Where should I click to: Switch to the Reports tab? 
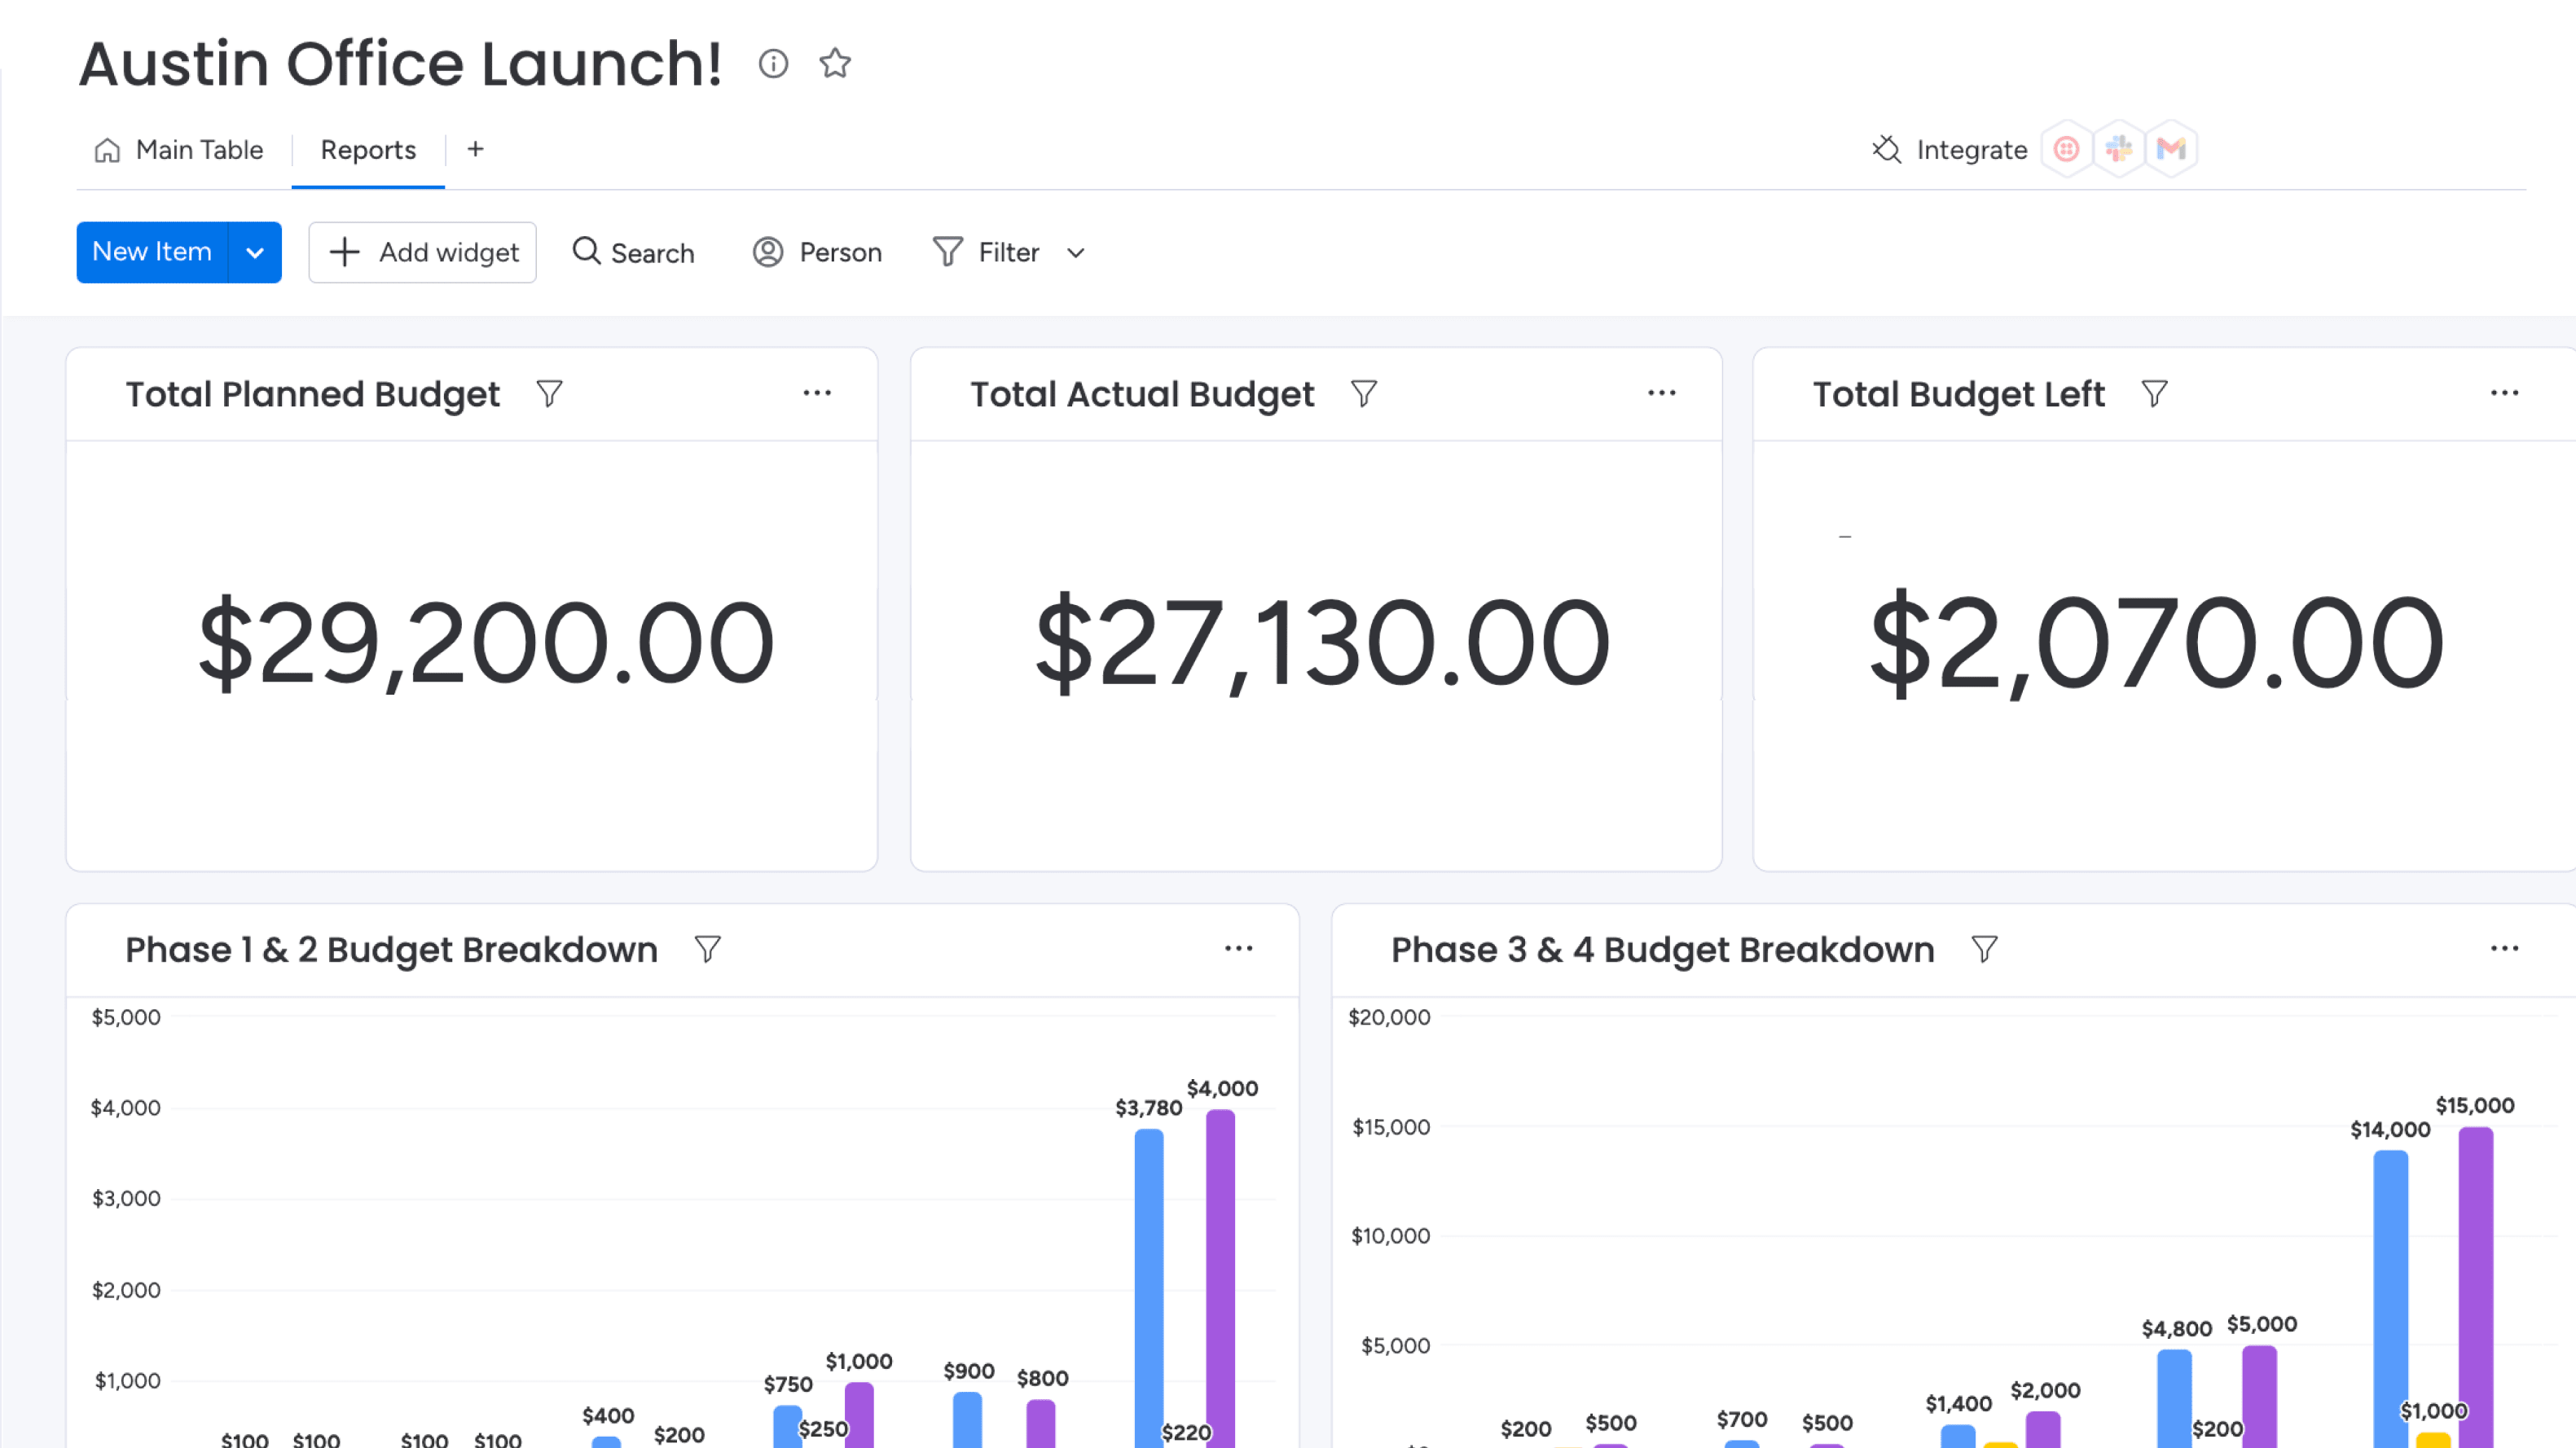(x=368, y=150)
